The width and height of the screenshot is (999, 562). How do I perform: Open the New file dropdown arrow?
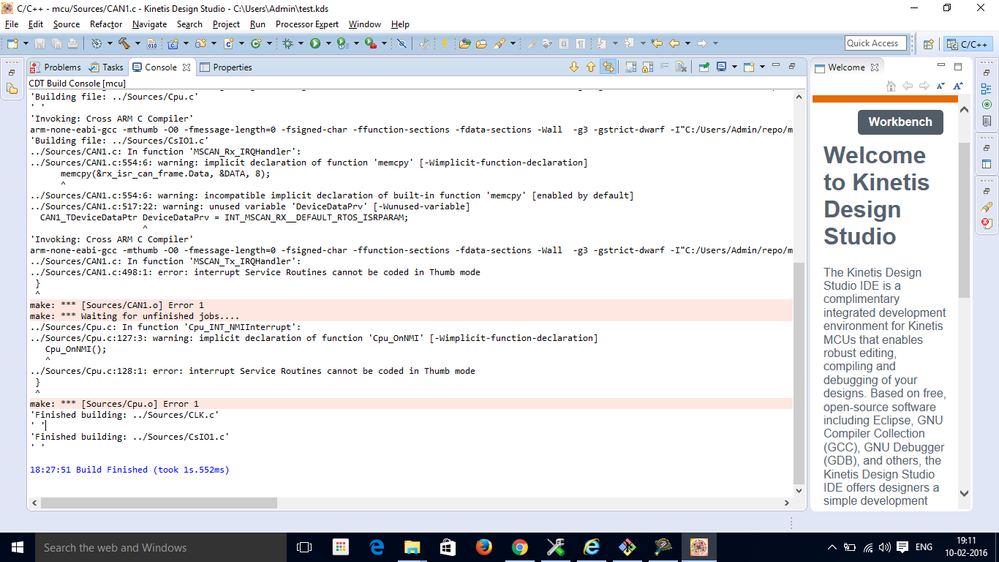[25, 43]
